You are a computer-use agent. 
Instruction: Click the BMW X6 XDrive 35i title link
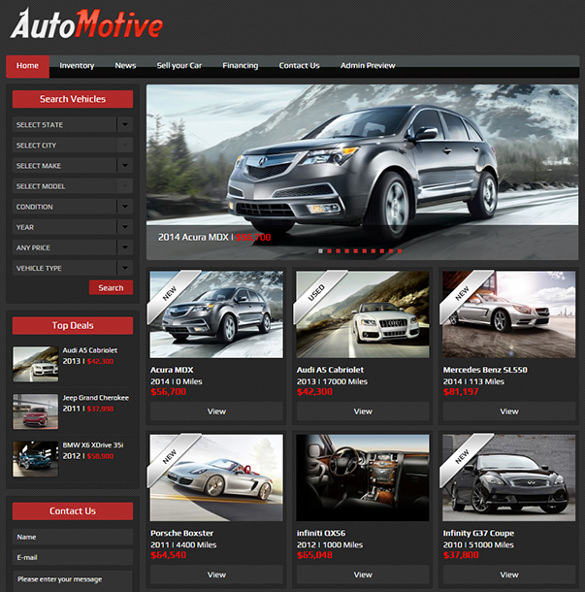coord(93,445)
